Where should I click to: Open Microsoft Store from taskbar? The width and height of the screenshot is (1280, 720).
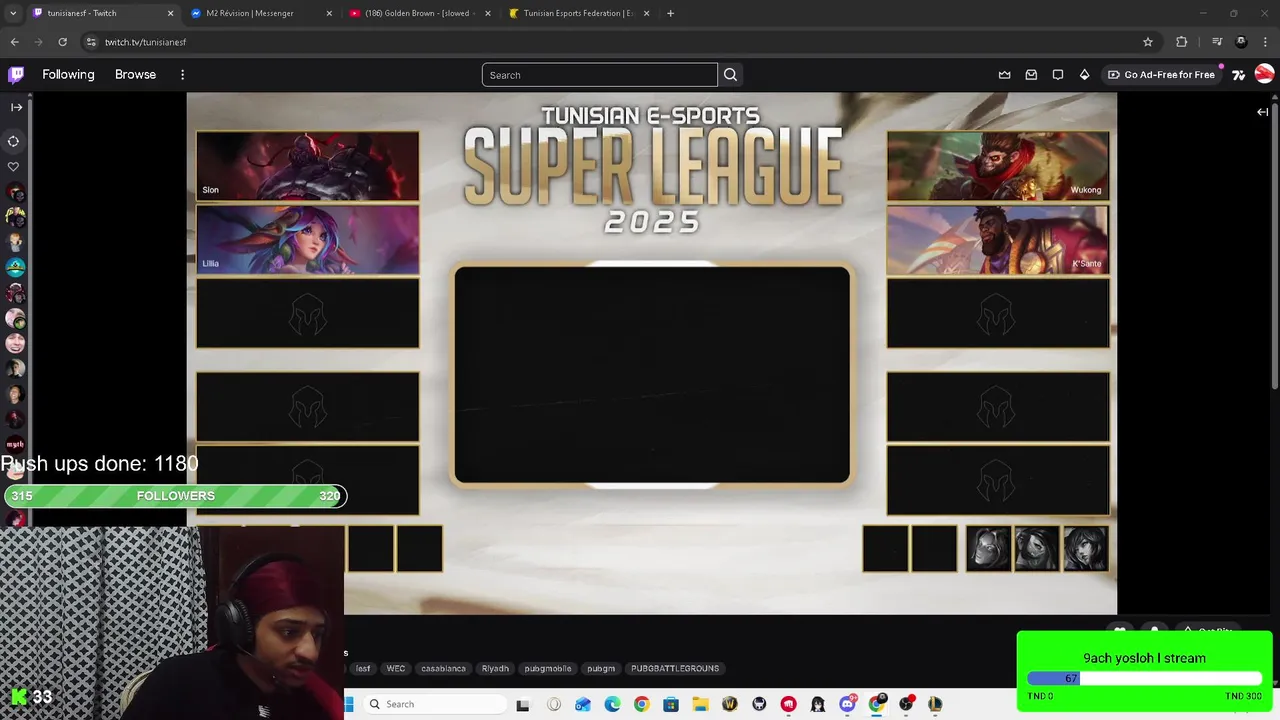pyautogui.click(x=671, y=705)
